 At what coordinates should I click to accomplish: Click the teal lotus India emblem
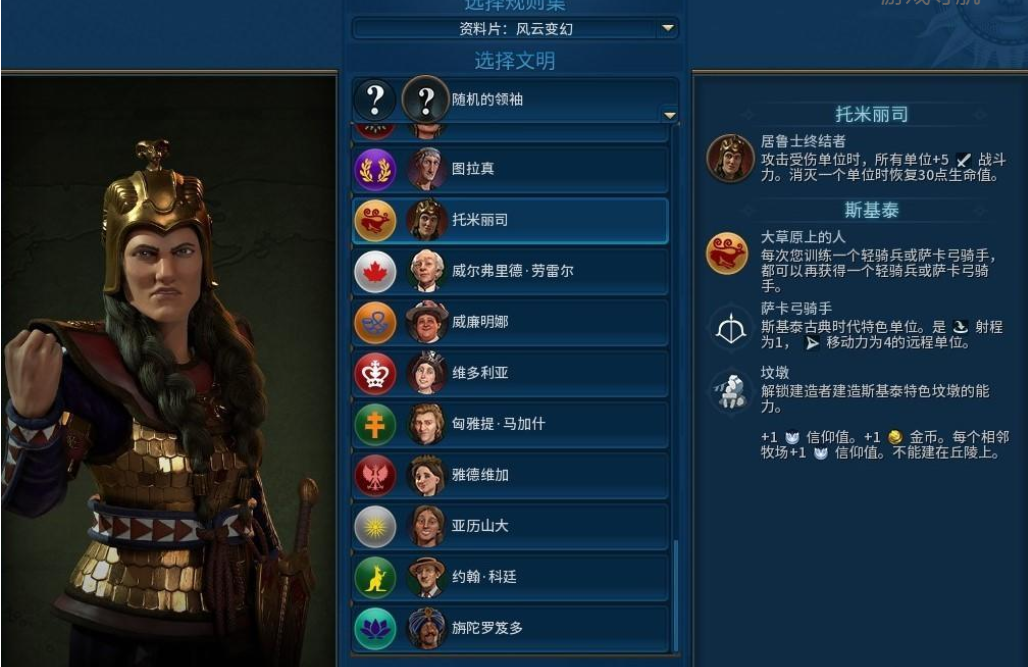click(x=375, y=628)
